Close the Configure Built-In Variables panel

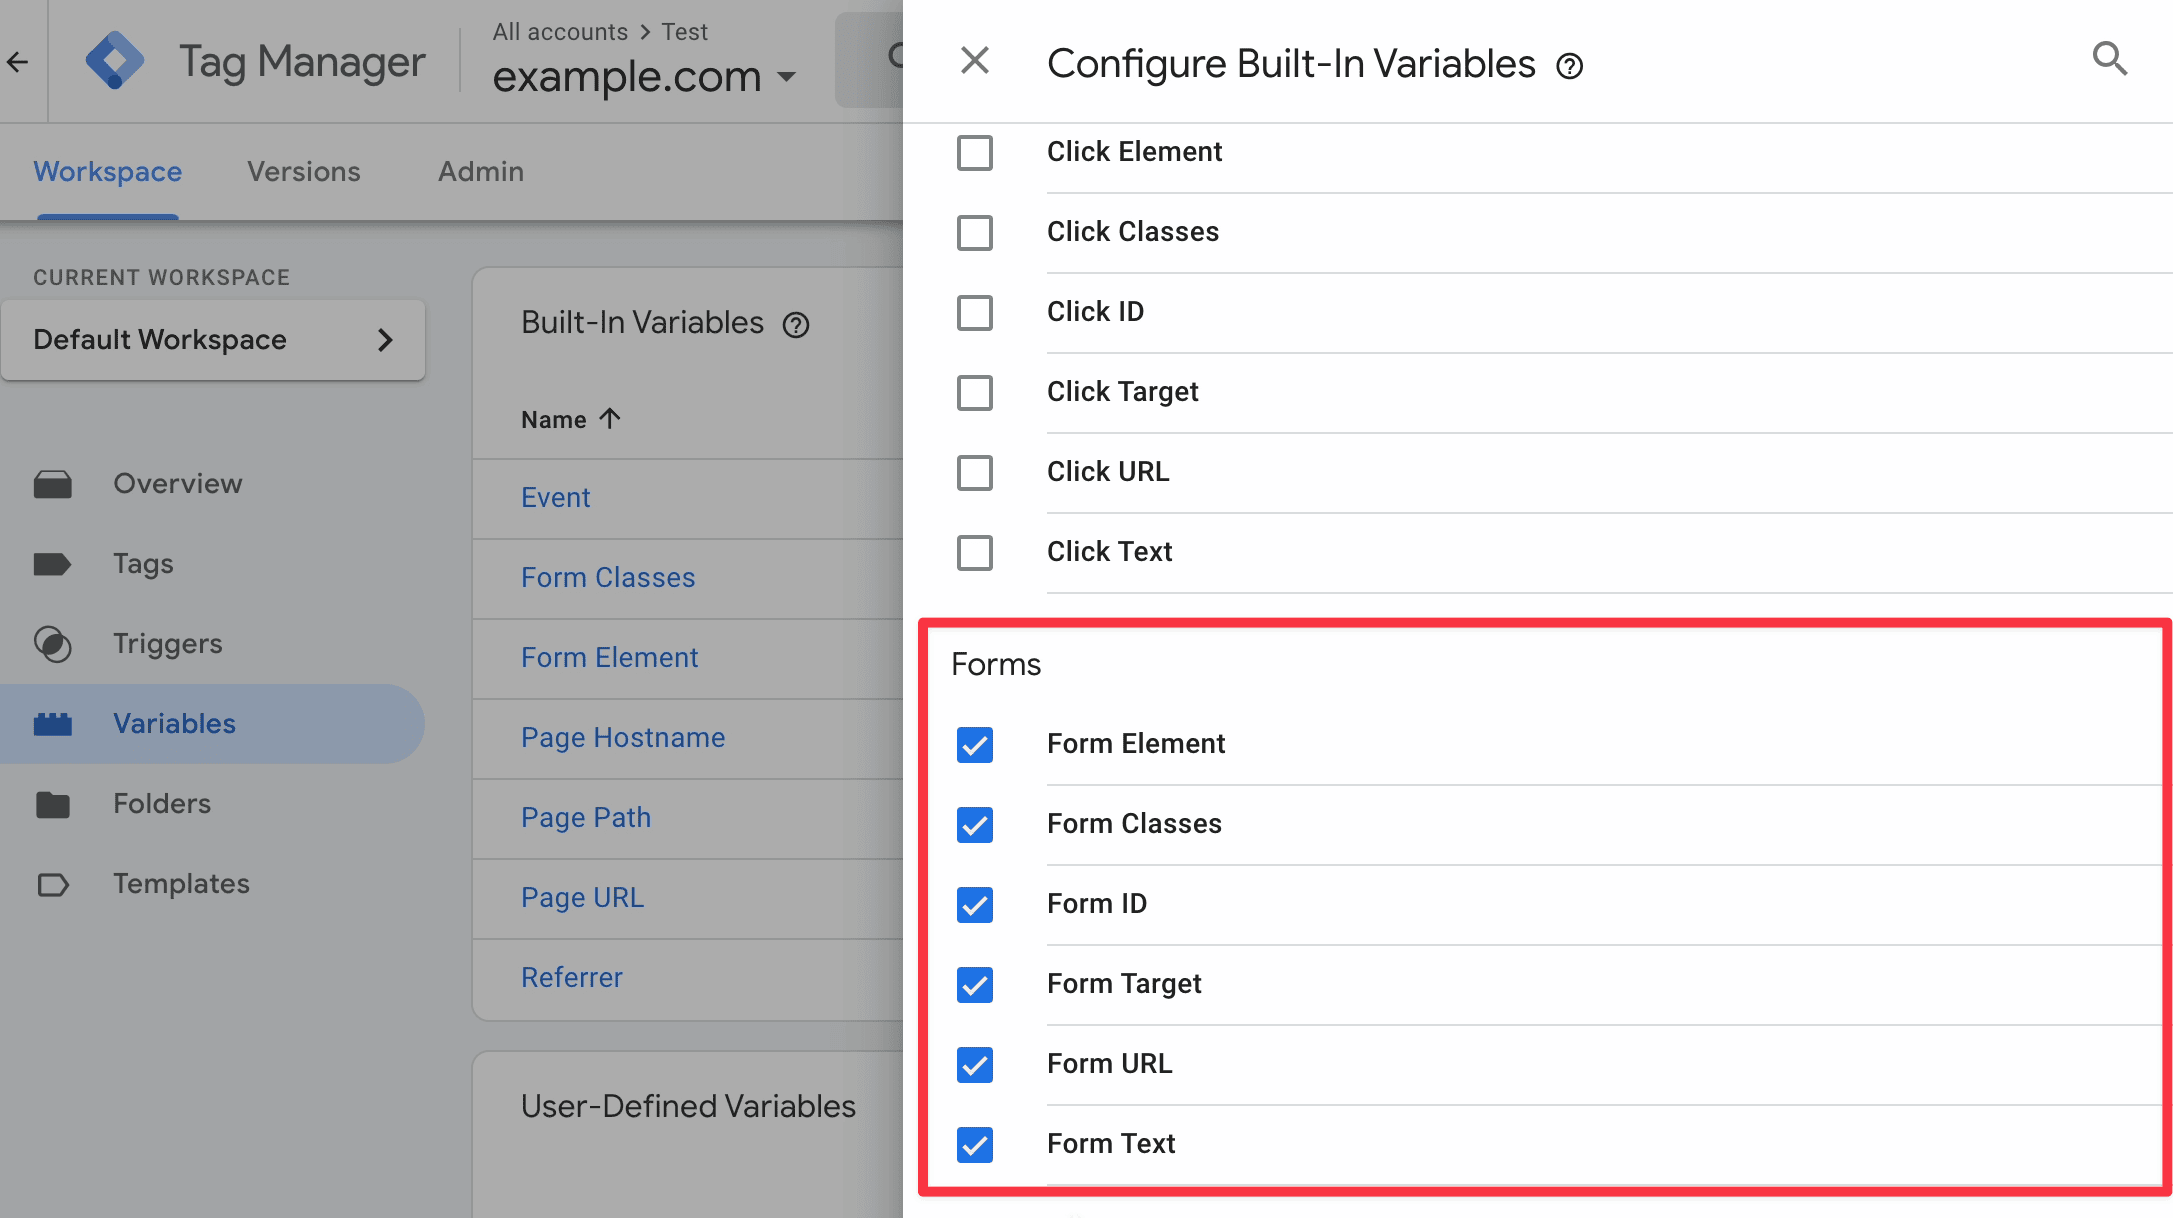point(974,61)
